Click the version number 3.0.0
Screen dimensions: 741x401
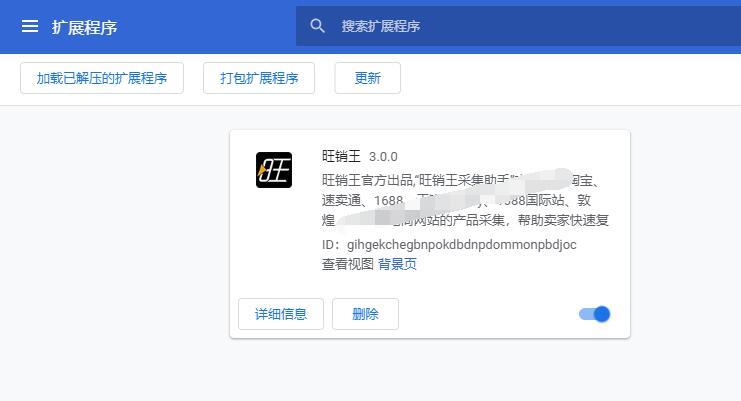tap(383, 157)
